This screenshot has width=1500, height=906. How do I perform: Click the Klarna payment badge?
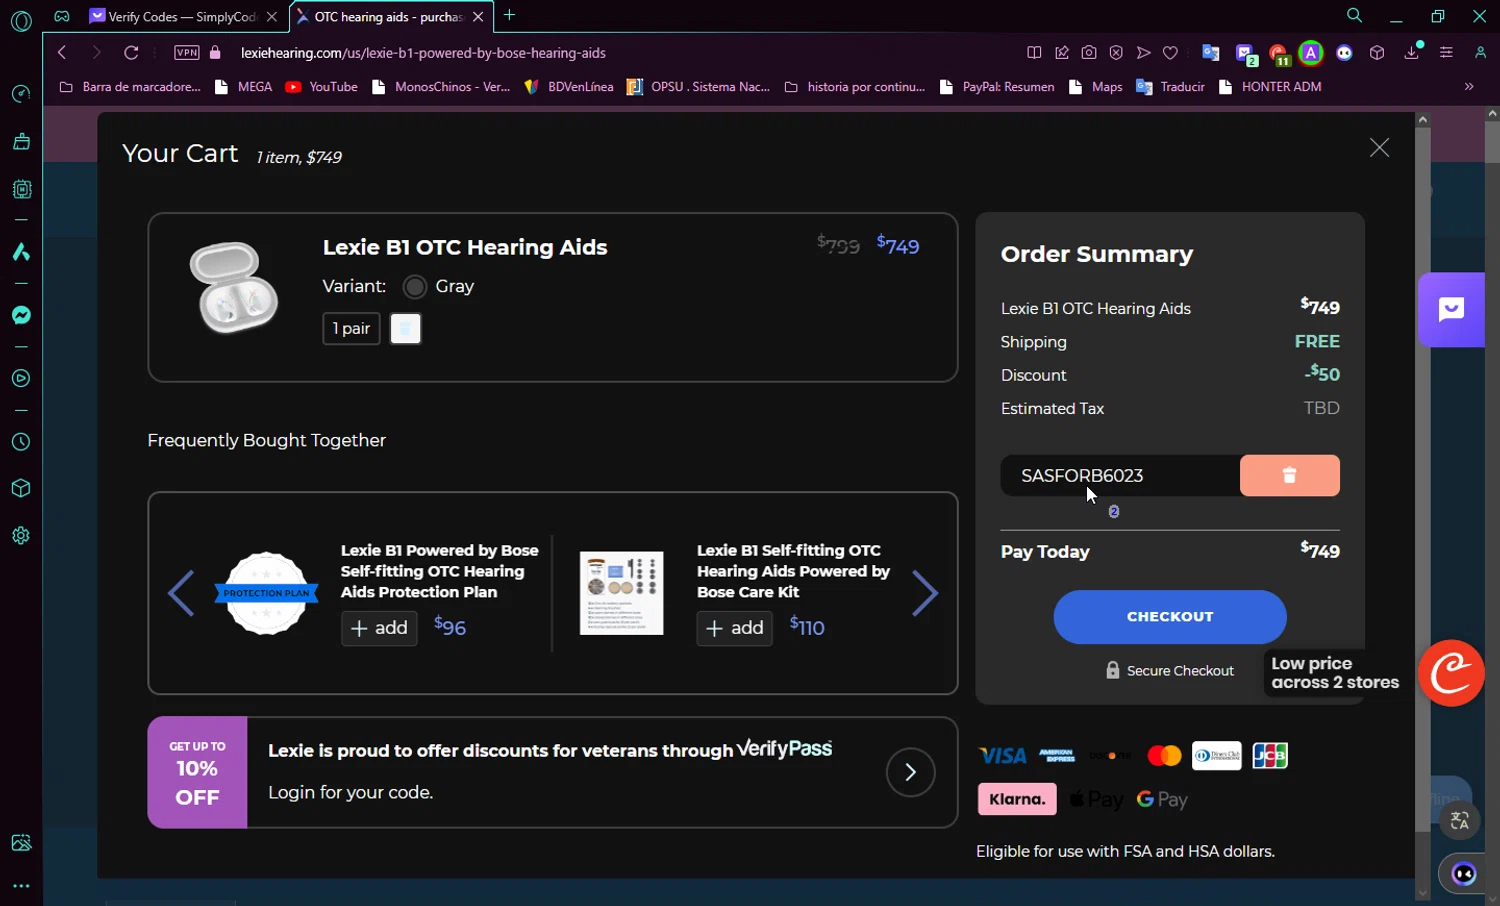[1017, 799]
